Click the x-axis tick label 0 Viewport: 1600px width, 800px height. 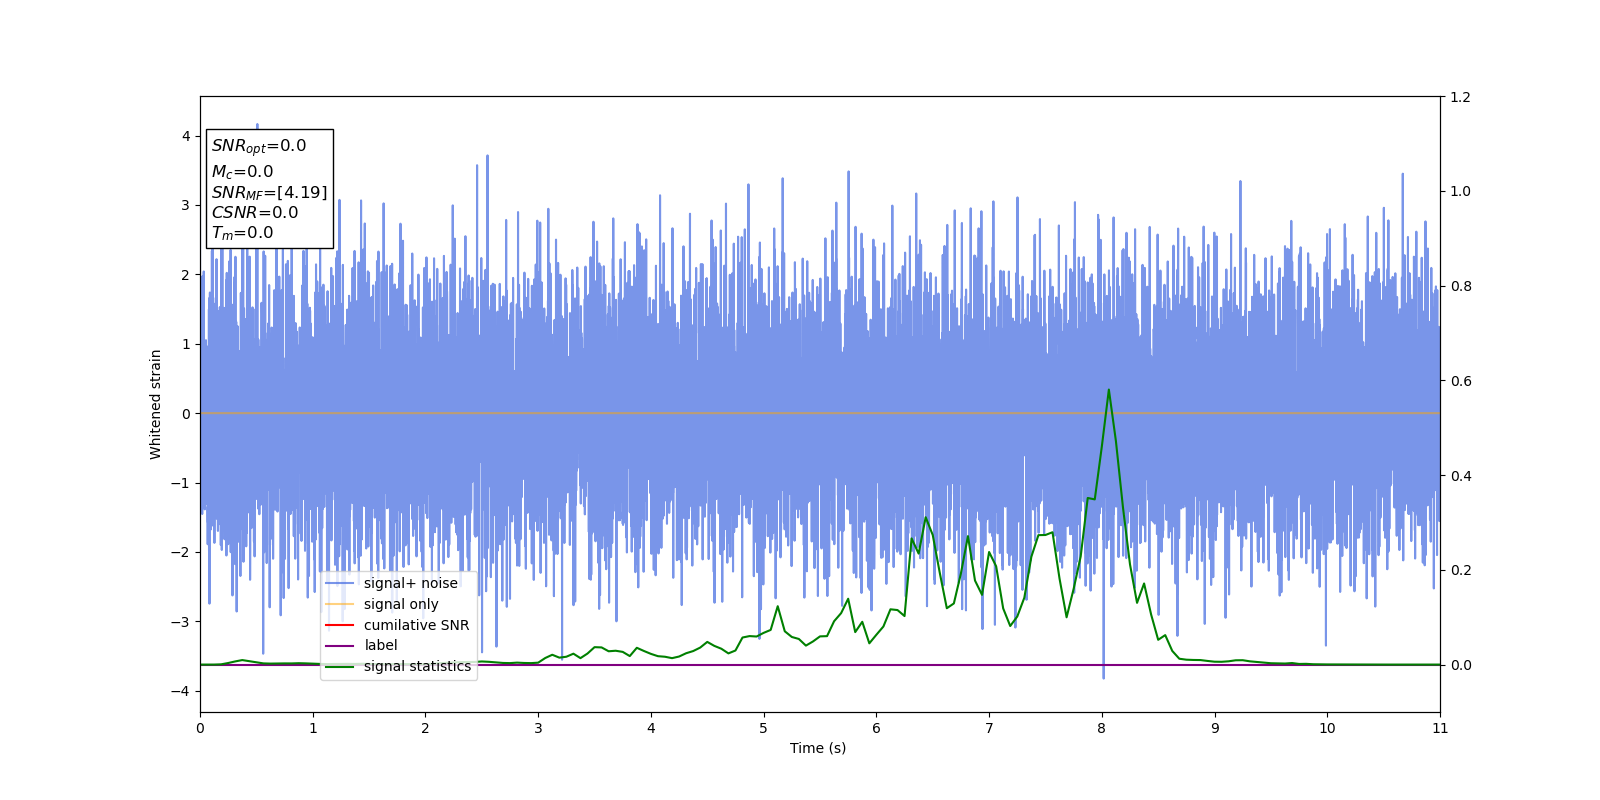[x=200, y=728]
